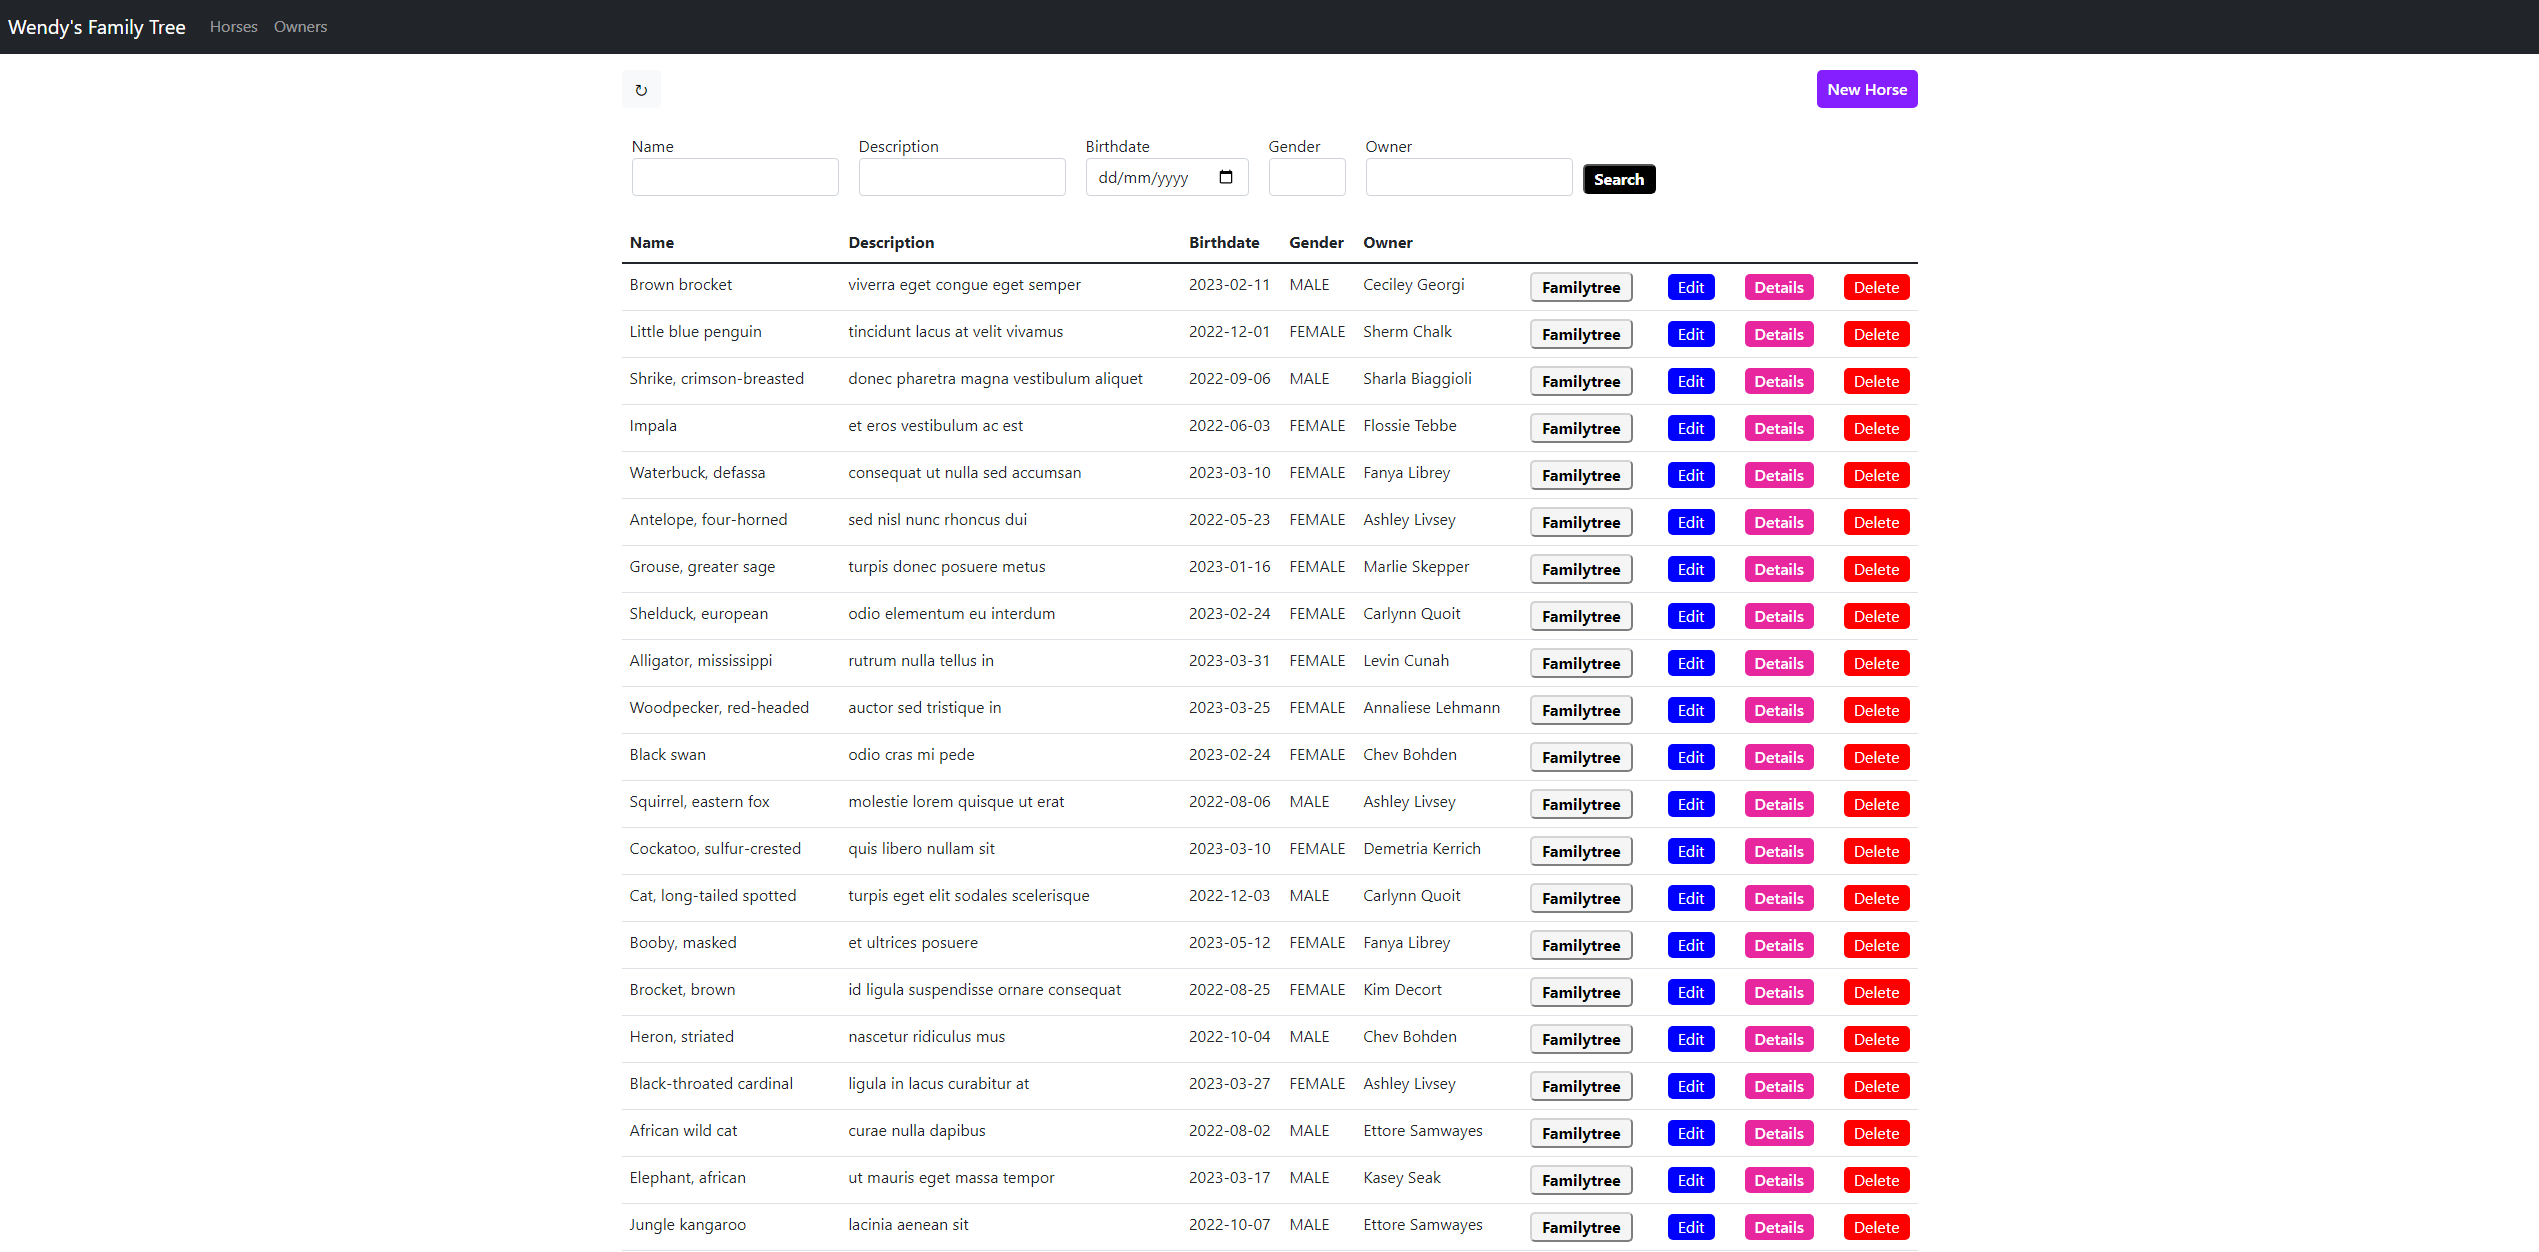
Task: Open the Horses navigation link
Action: point(233,27)
